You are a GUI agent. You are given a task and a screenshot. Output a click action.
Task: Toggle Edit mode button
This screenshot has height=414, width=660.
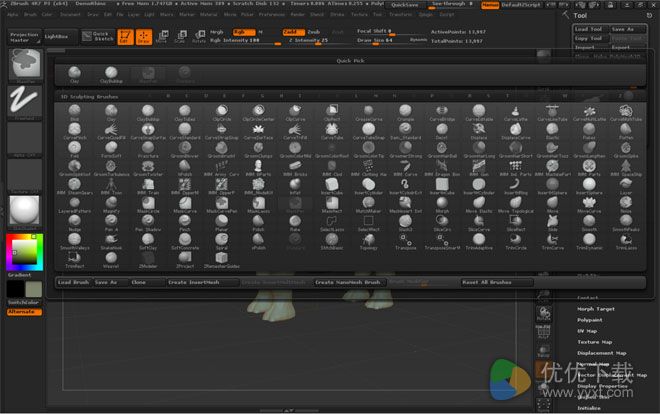tap(125, 37)
